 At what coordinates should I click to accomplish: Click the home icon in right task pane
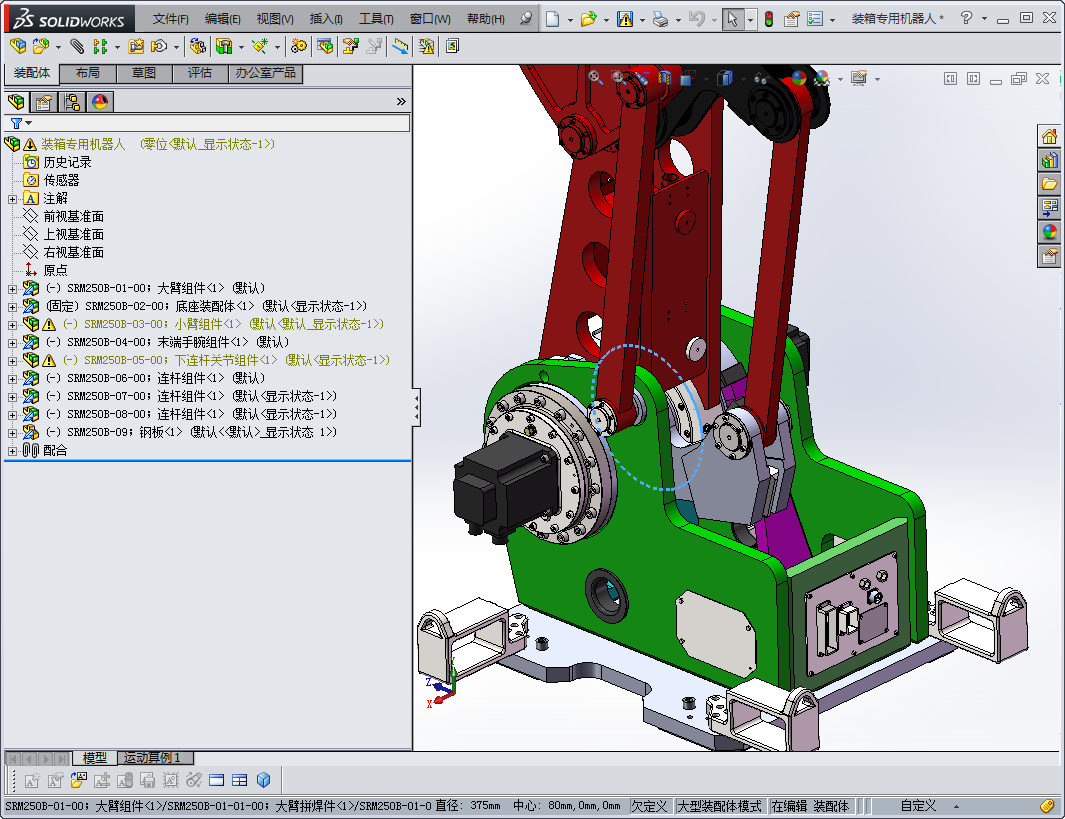tap(1049, 137)
